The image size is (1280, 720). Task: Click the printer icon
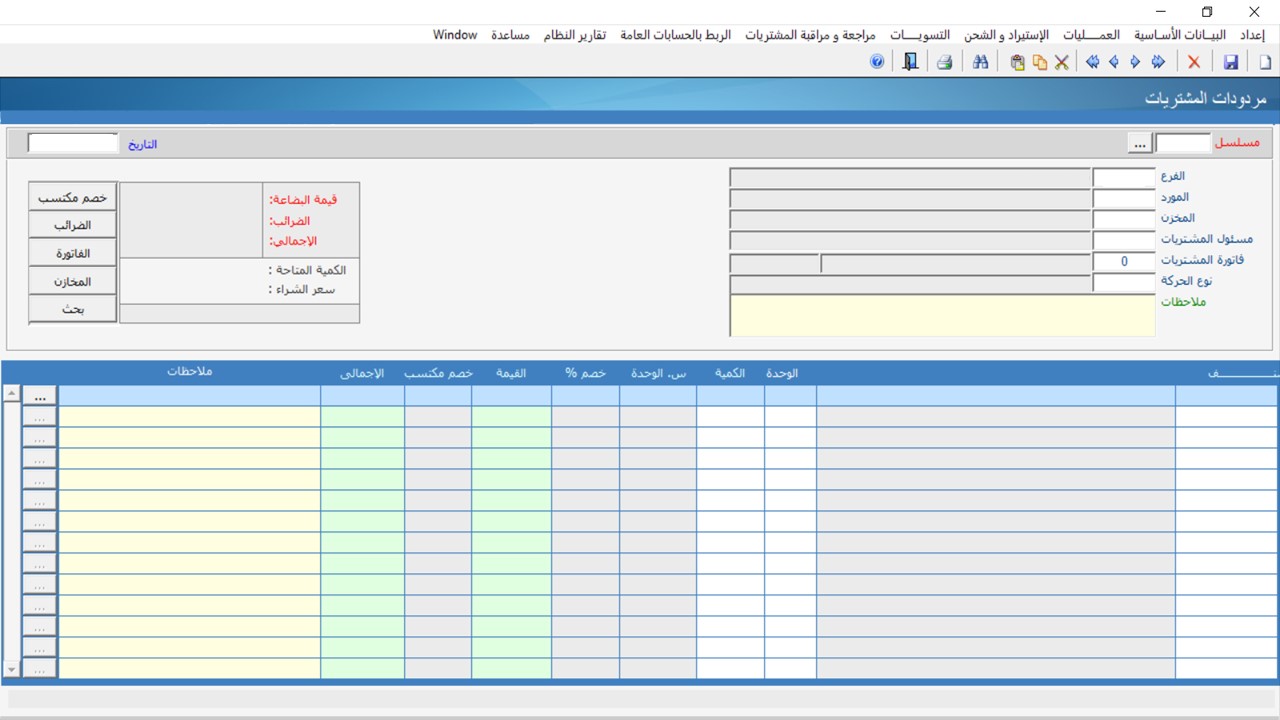(x=944, y=62)
